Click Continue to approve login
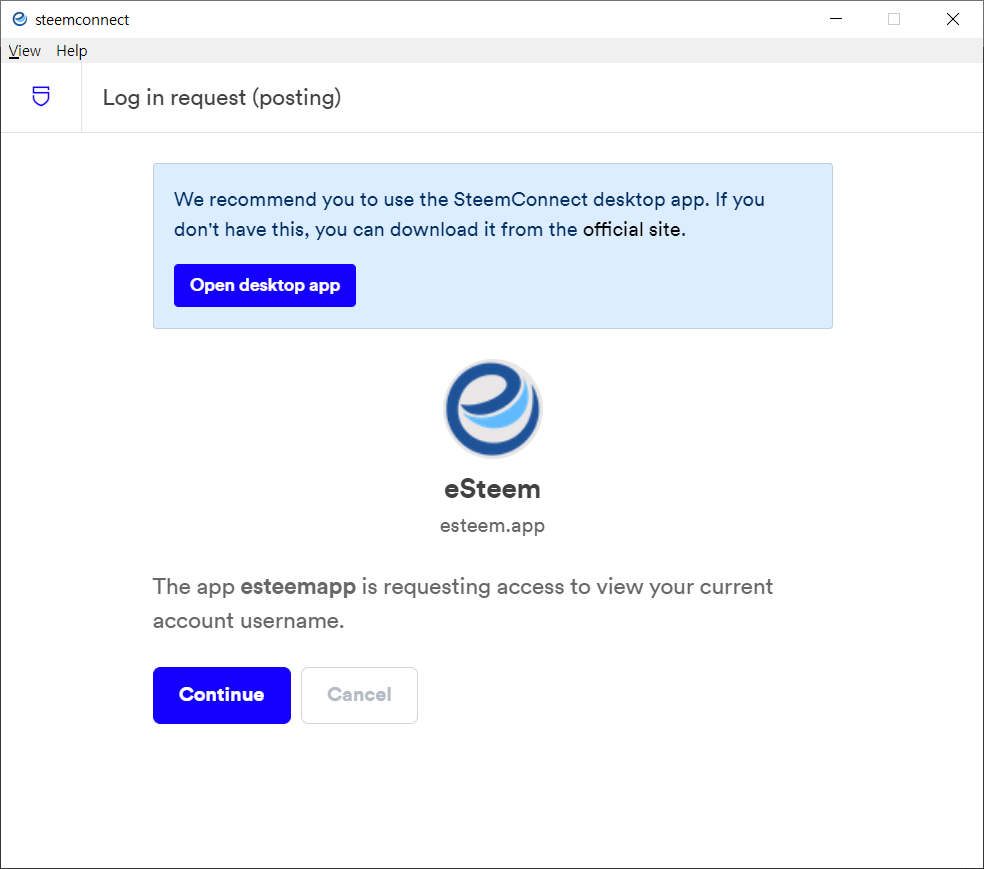Viewport: 984px width, 869px height. 222,695
